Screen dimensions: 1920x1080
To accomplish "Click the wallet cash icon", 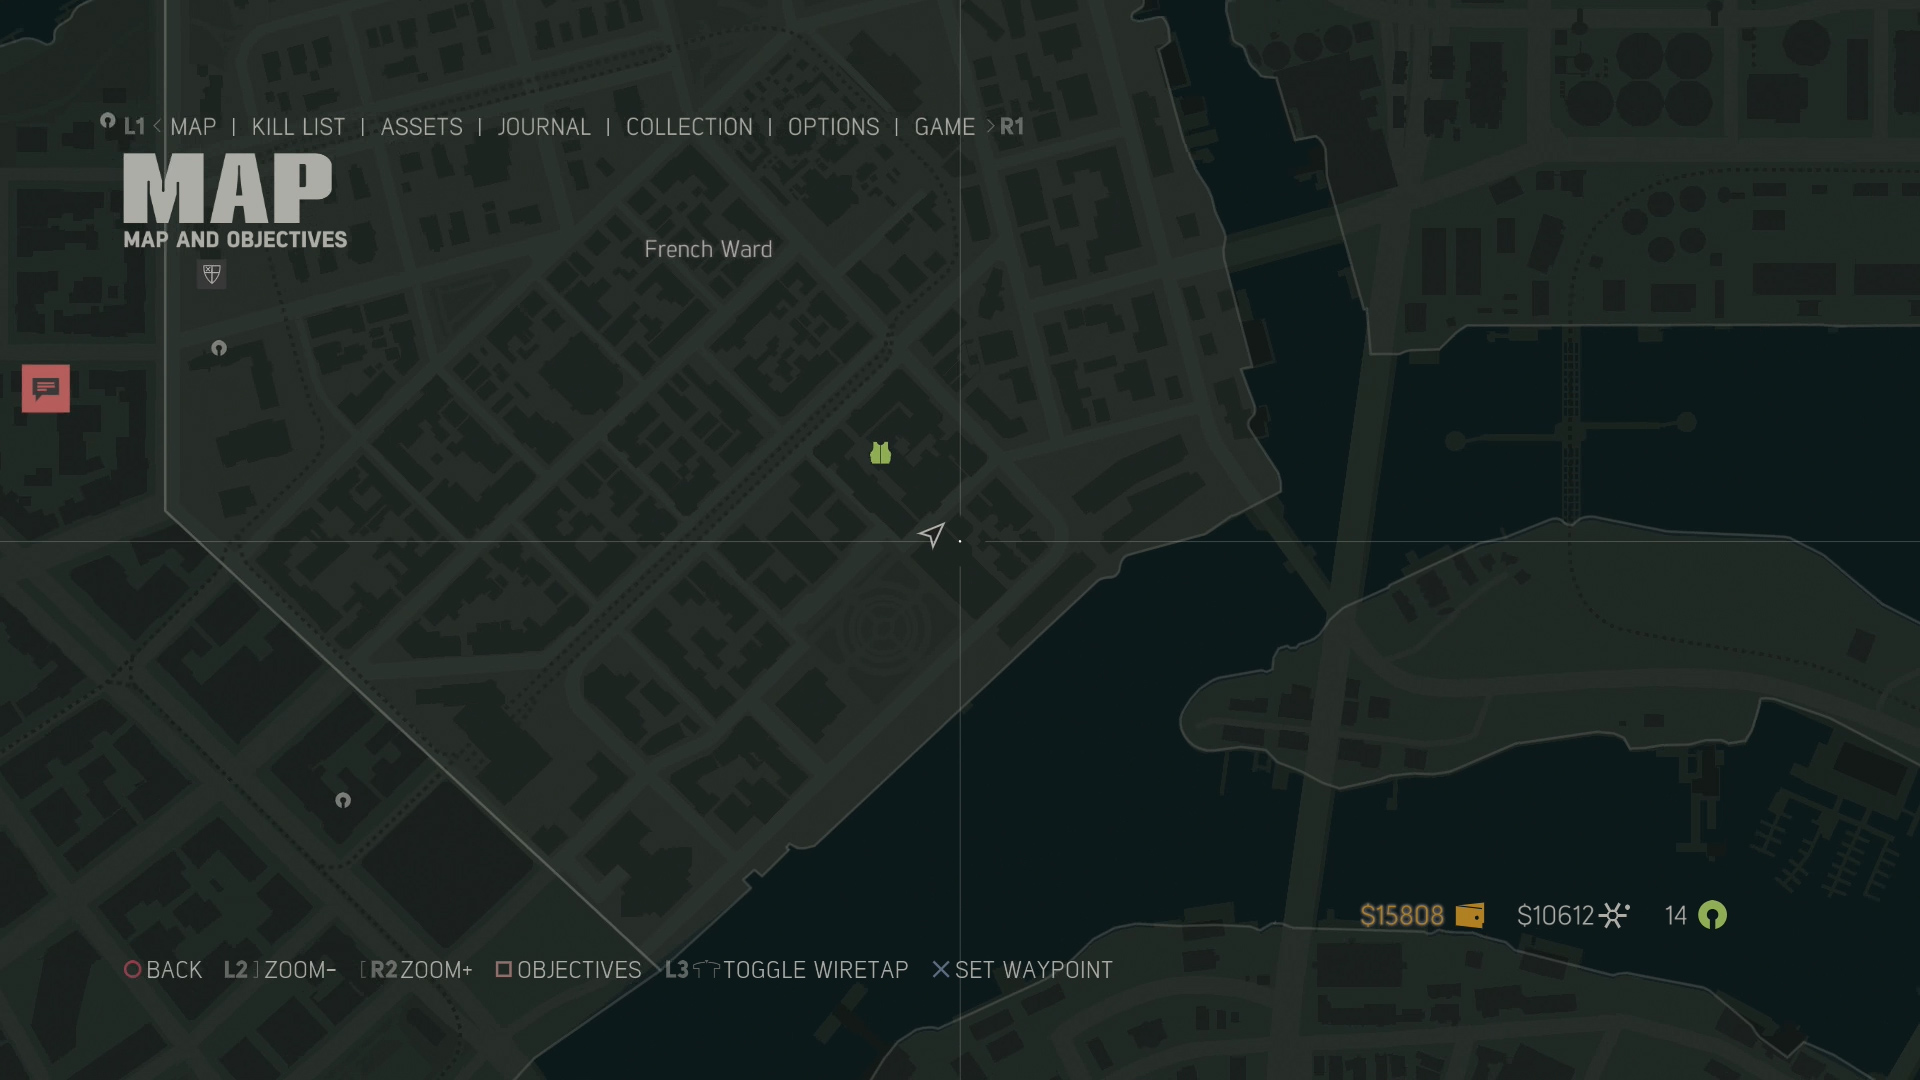I will coord(1469,915).
